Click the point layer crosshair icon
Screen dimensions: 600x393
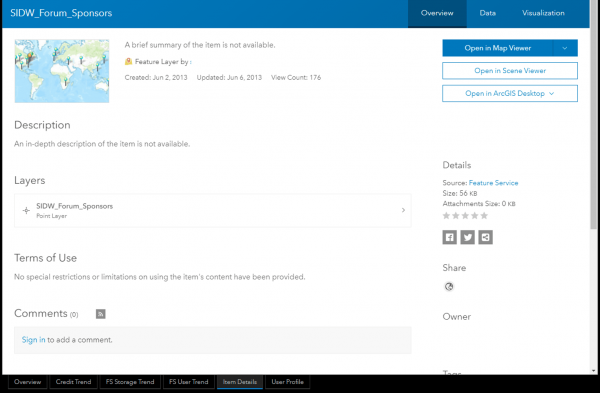pos(26,210)
